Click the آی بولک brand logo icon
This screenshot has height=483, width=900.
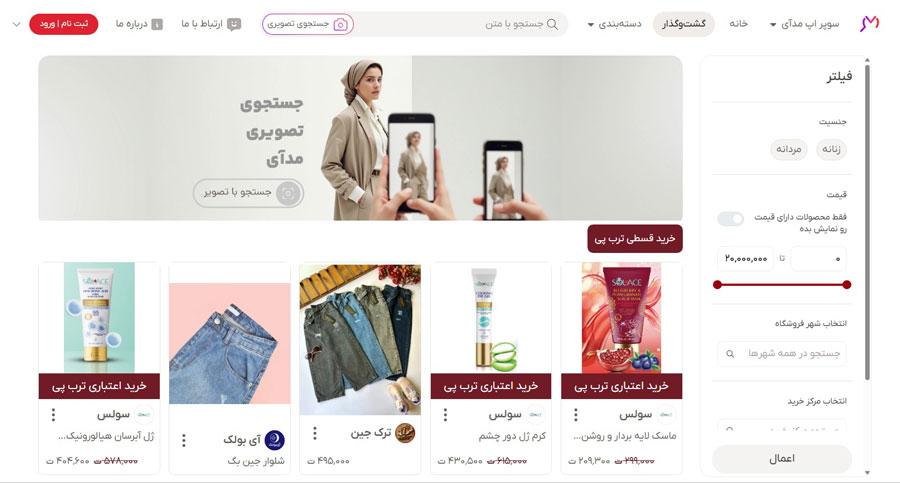point(274,440)
